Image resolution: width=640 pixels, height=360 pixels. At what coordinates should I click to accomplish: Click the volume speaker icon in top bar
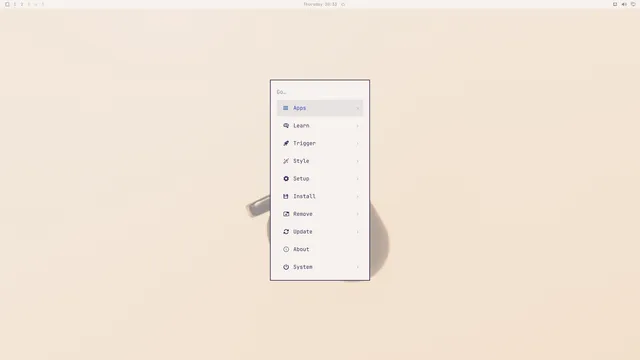(624, 4)
